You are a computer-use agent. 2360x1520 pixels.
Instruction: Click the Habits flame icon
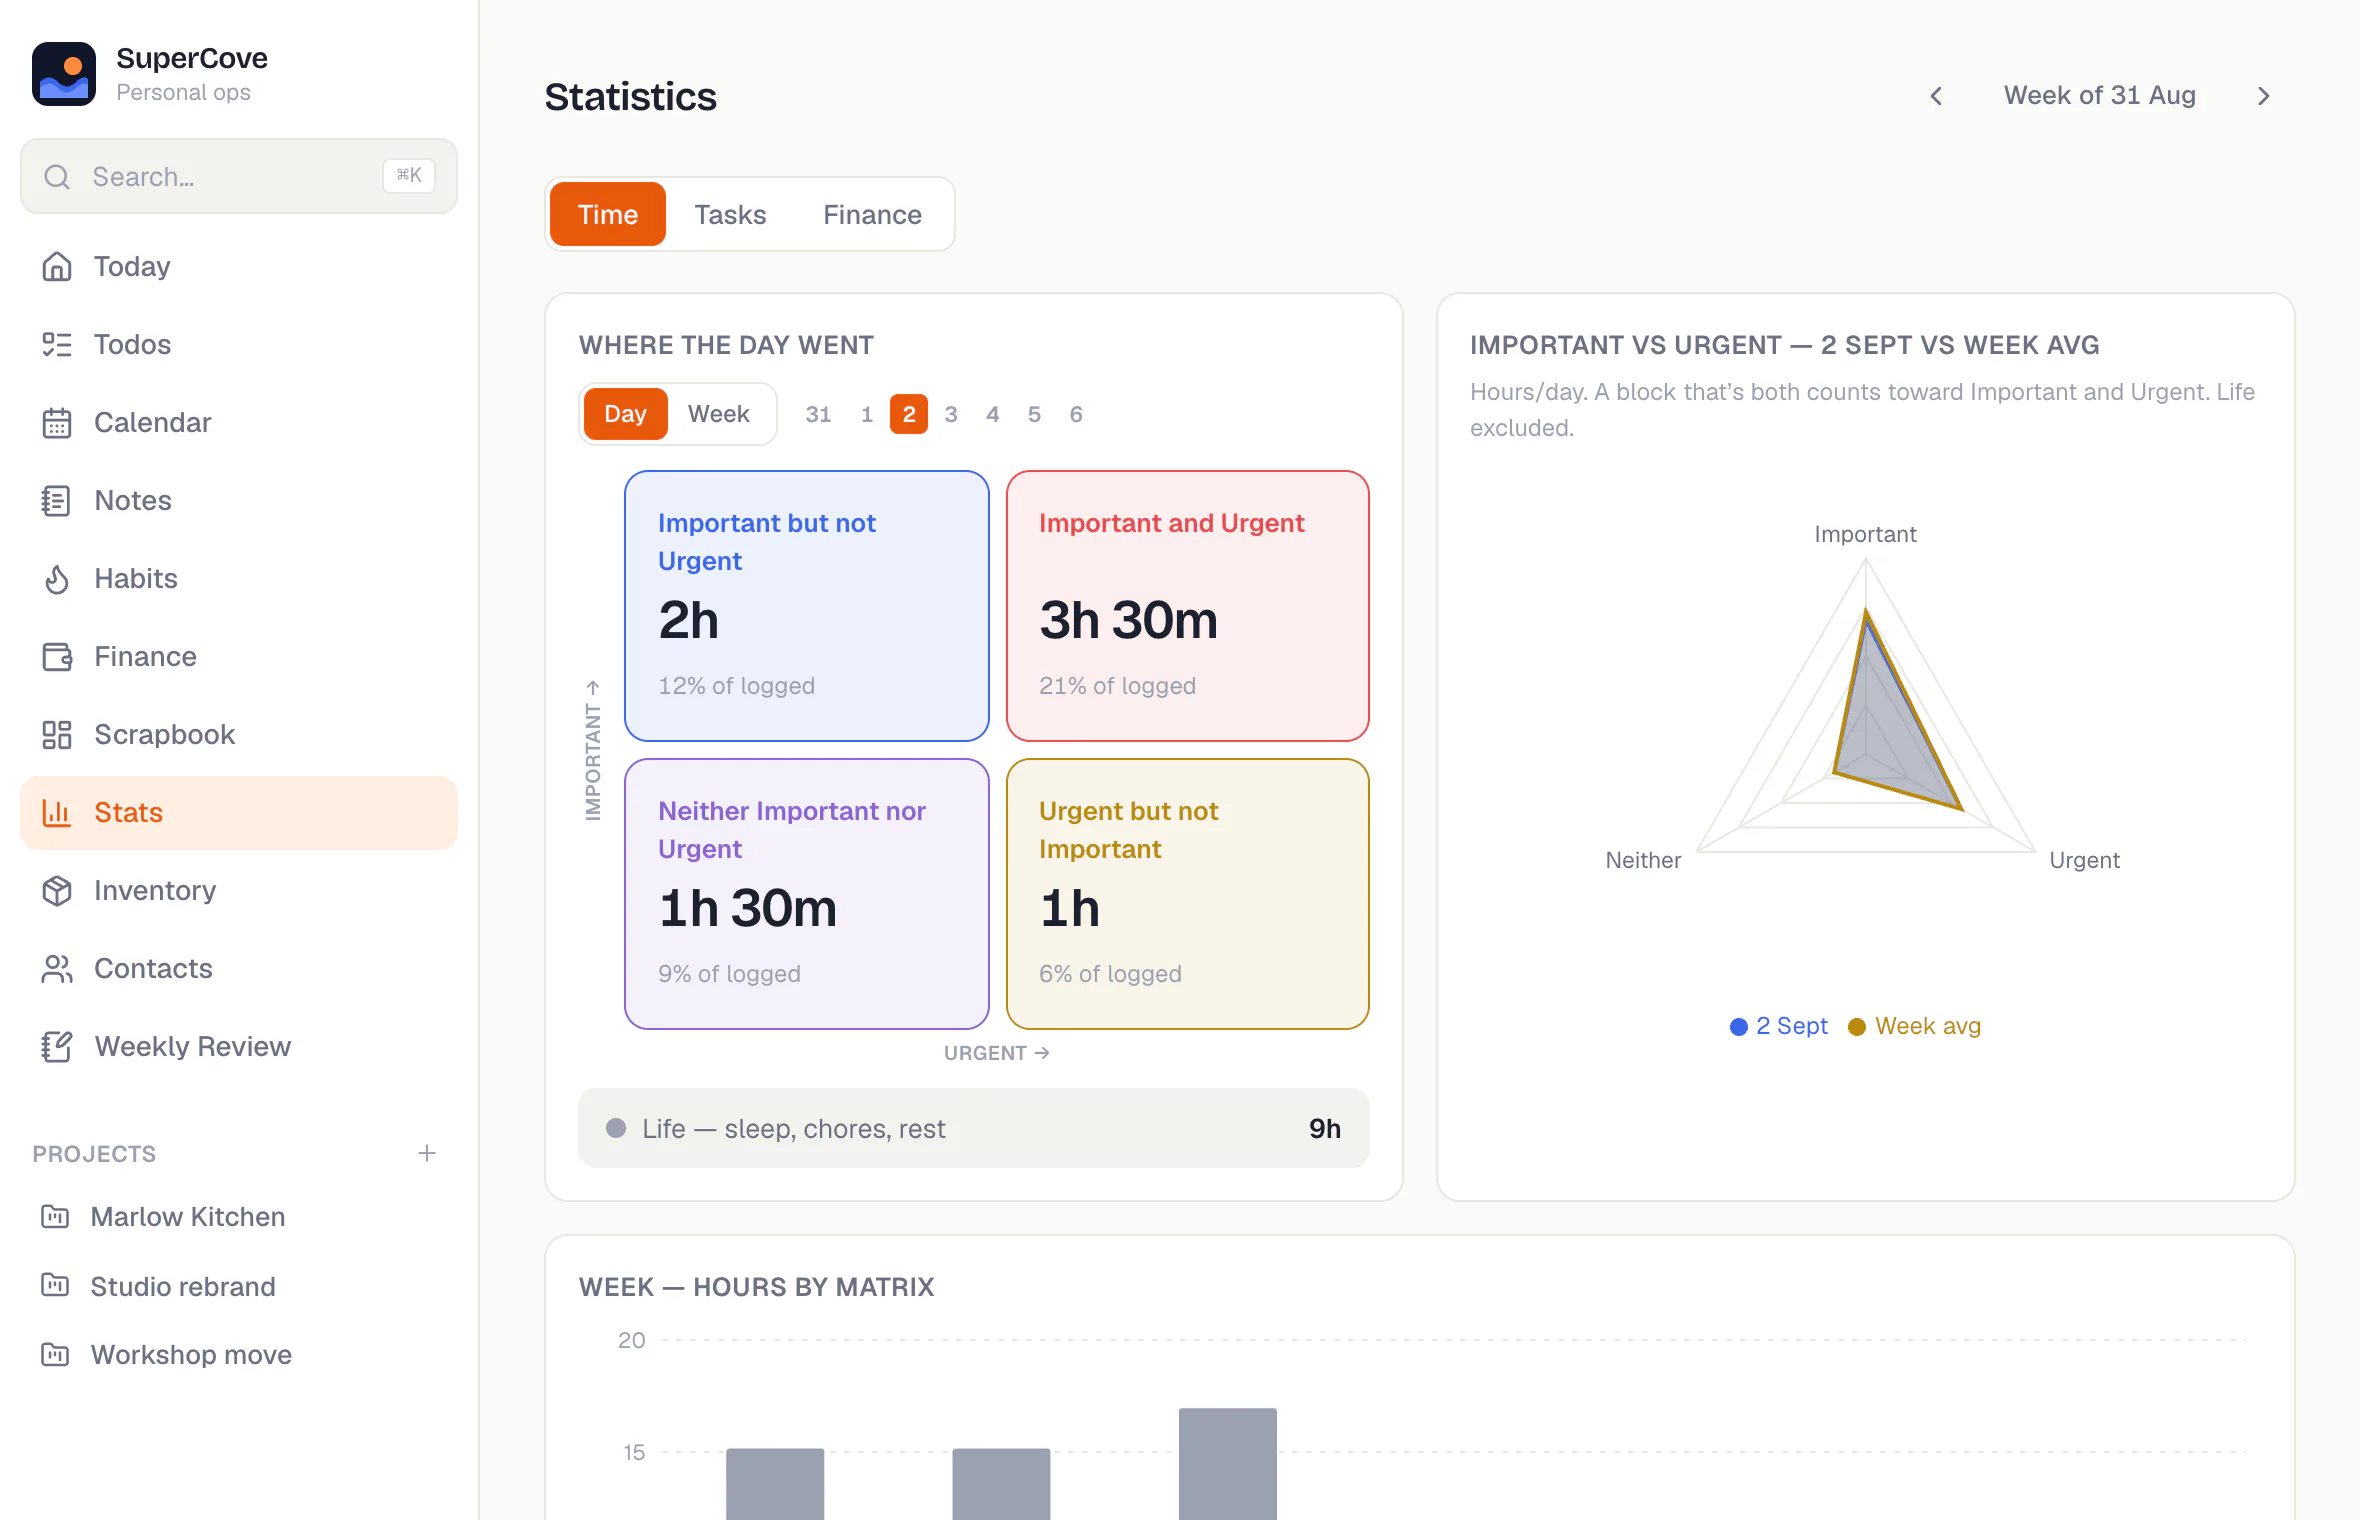[x=57, y=578]
